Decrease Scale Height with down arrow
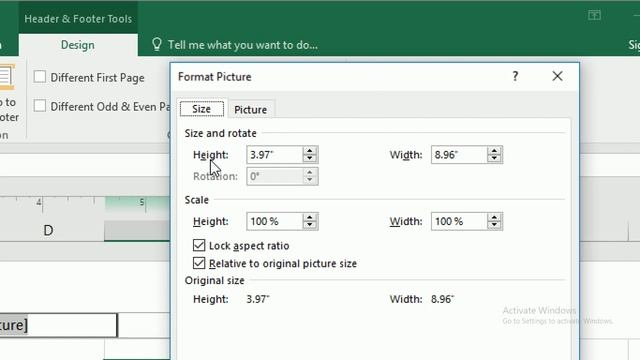This screenshot has width=640, height=360. [x=310, y=225]
